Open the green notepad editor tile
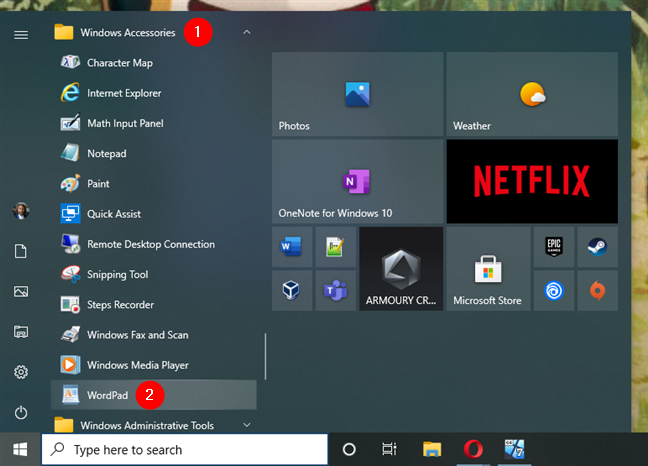 (336, 247)
